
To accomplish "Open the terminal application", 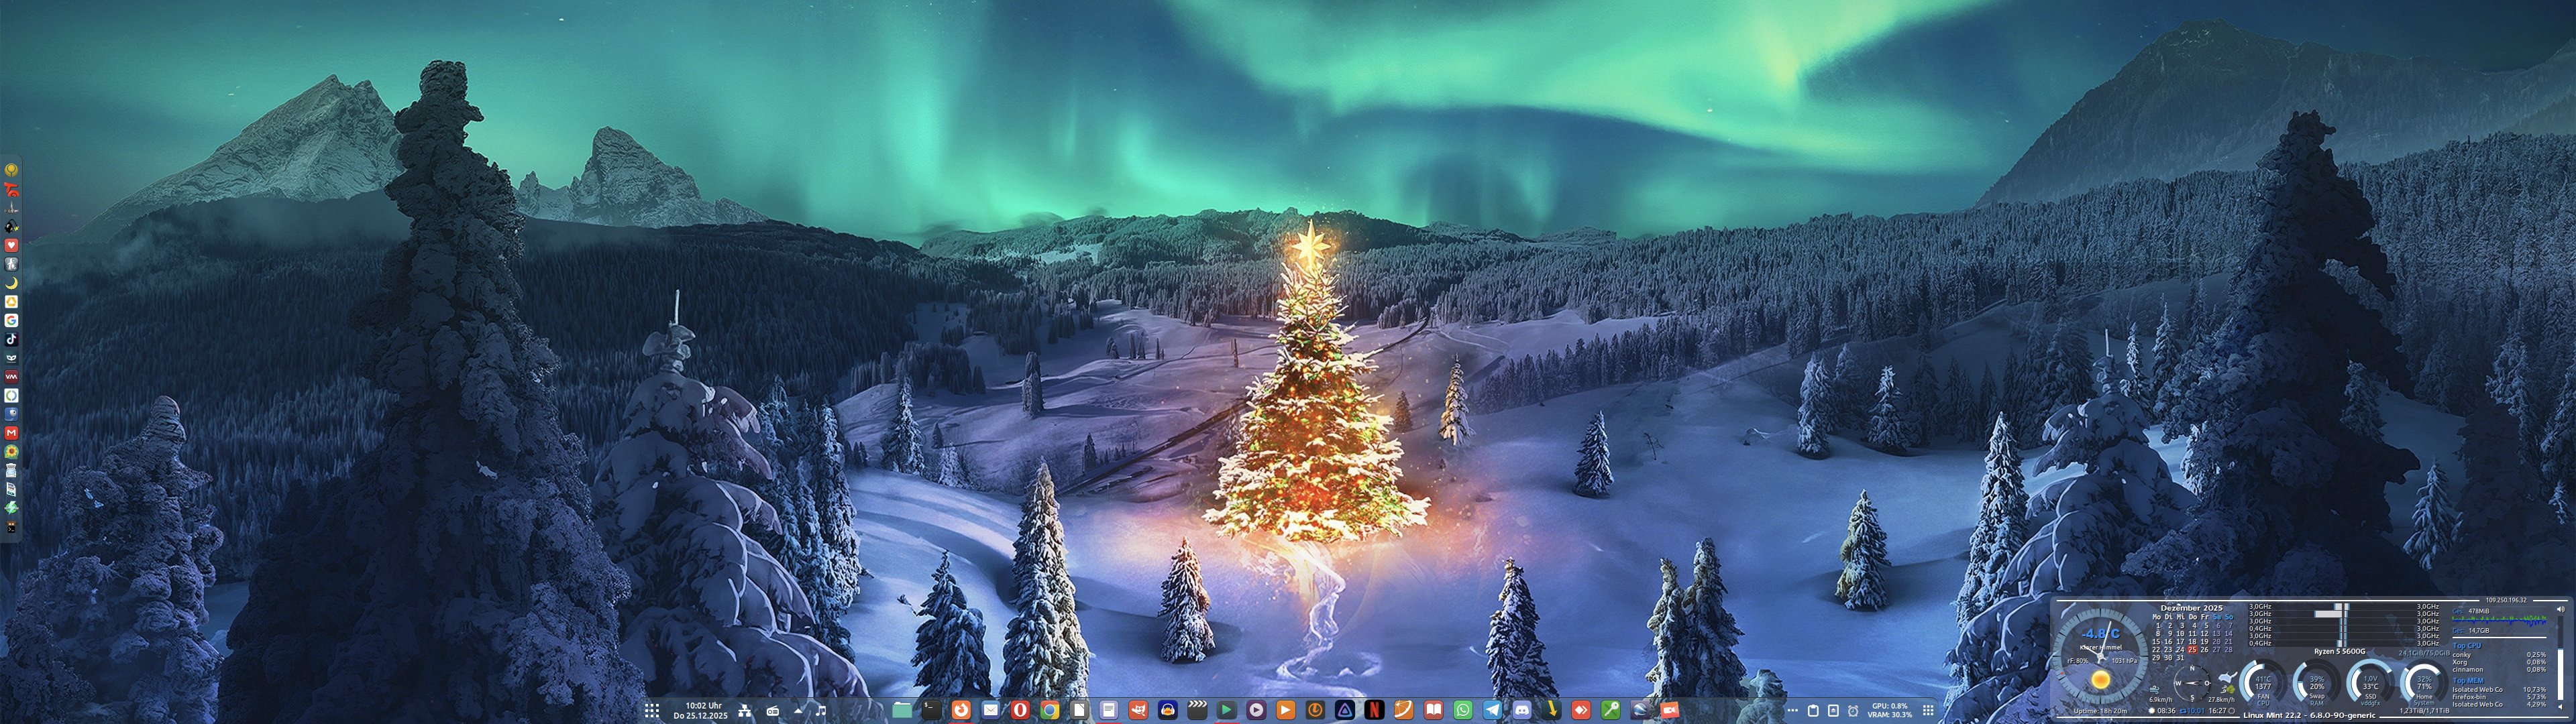I will pos(931,710).
